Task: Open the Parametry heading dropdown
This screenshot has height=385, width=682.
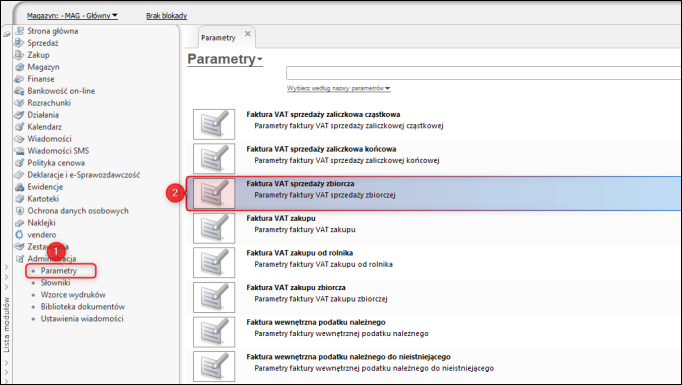Action: pyautogui.click(x=225, y=59)
